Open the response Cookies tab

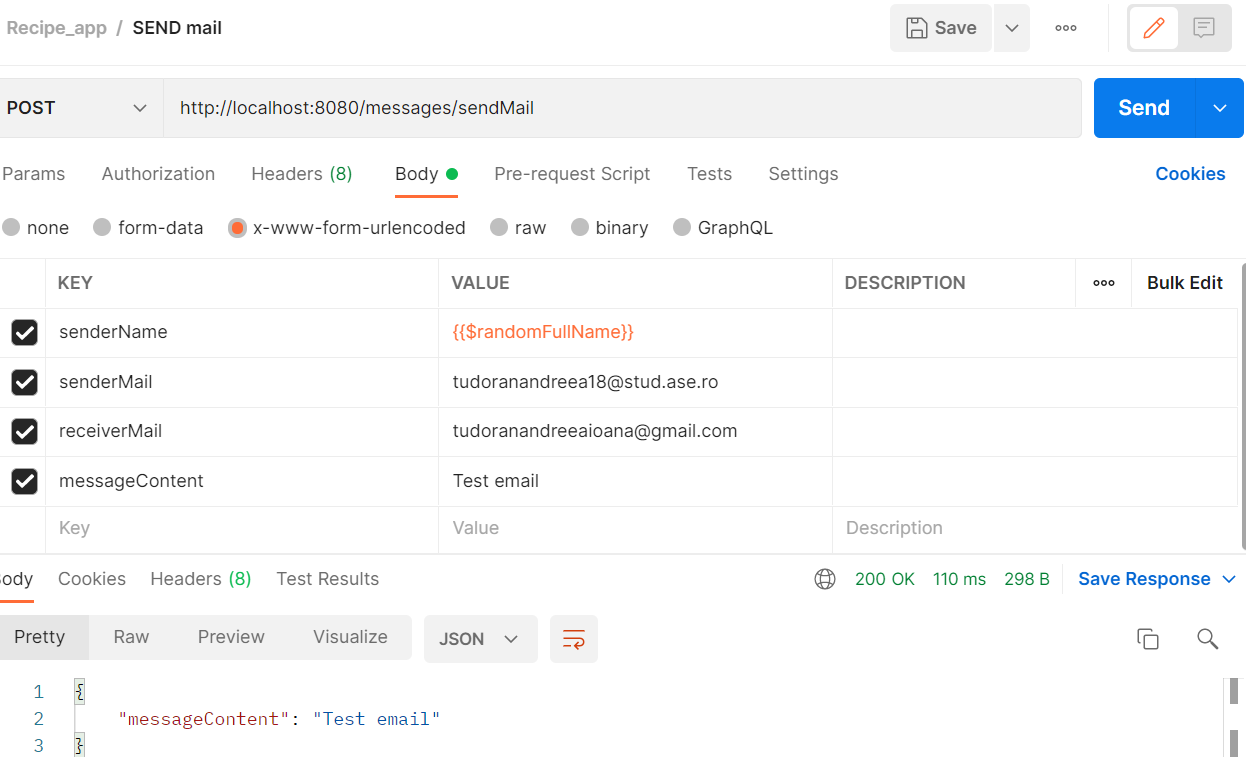pos(92,579)
